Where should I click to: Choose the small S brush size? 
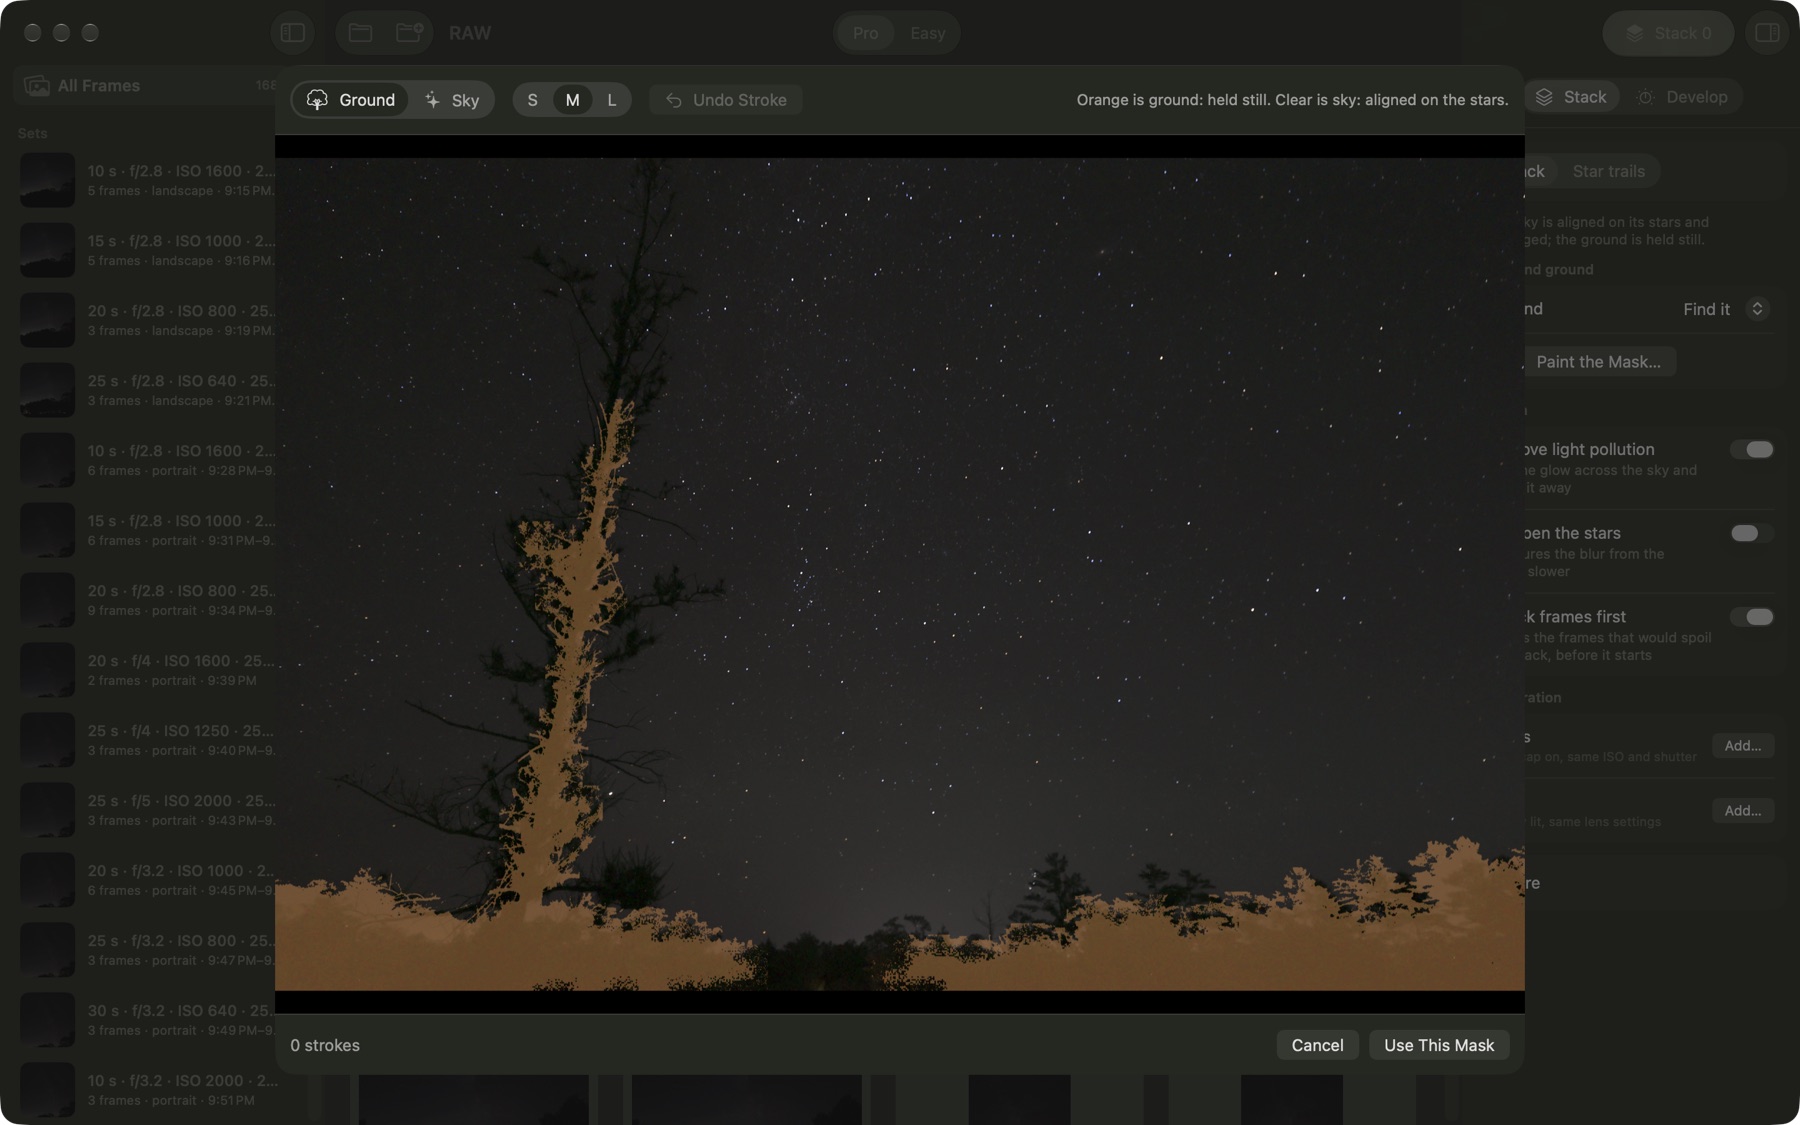[532, 100]
